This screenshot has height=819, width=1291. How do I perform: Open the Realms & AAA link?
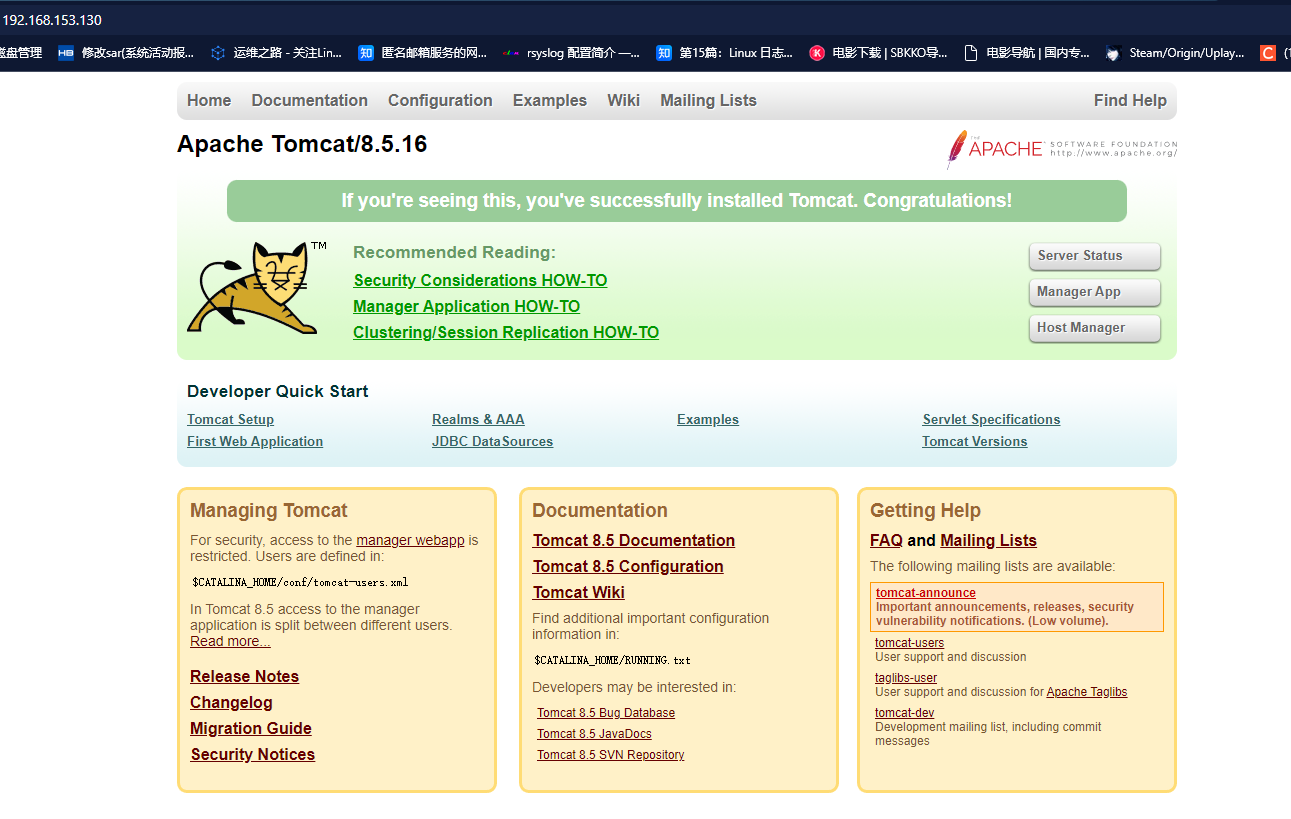(478, 420)
